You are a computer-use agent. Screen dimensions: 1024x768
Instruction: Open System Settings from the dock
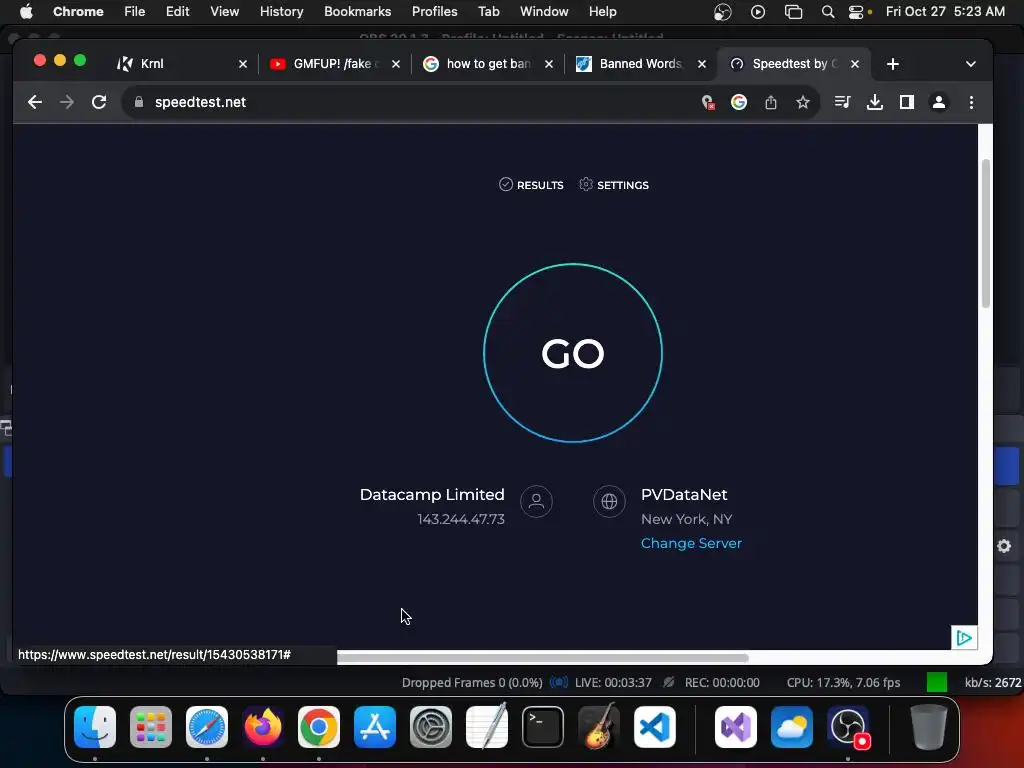[431, 727]
